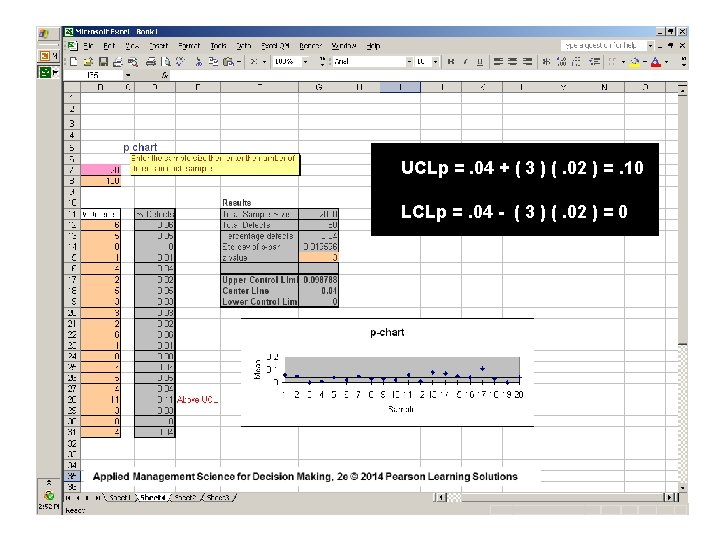Open the Data menu
This screenshot has height=540, width=720.
(x=244, y=45)
